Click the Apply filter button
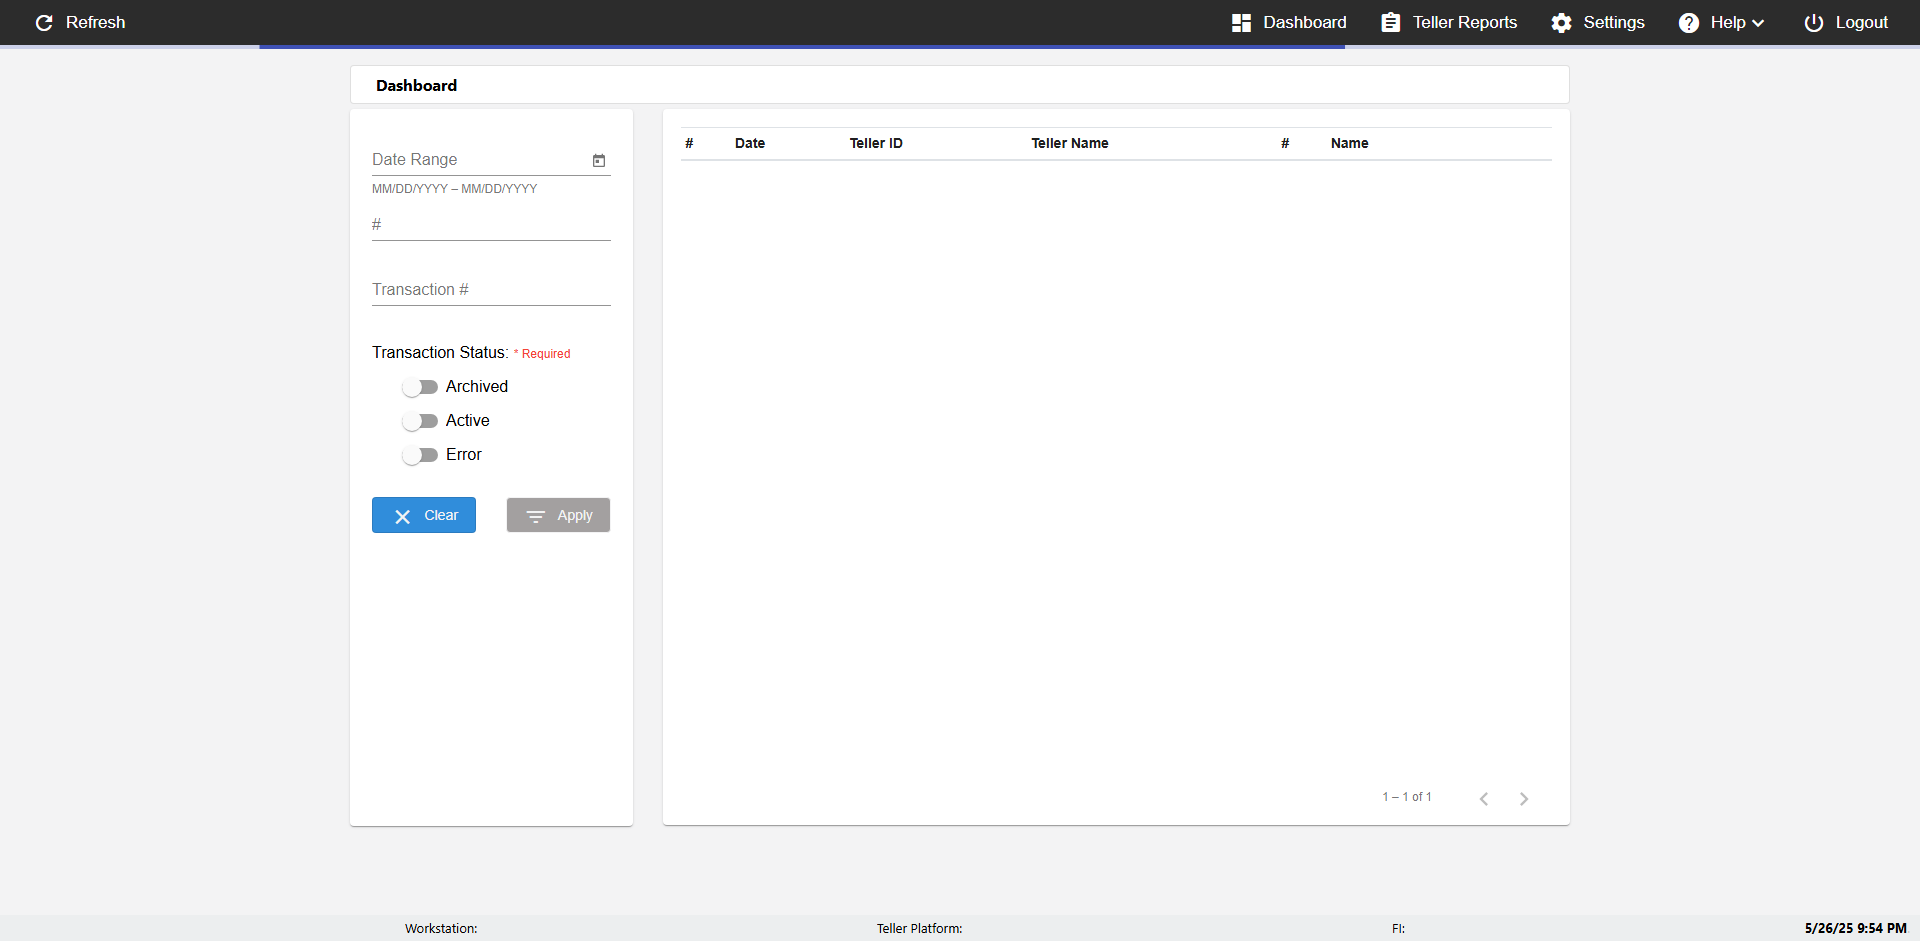Screen dimensions: 1920x941 click(558, 515)
